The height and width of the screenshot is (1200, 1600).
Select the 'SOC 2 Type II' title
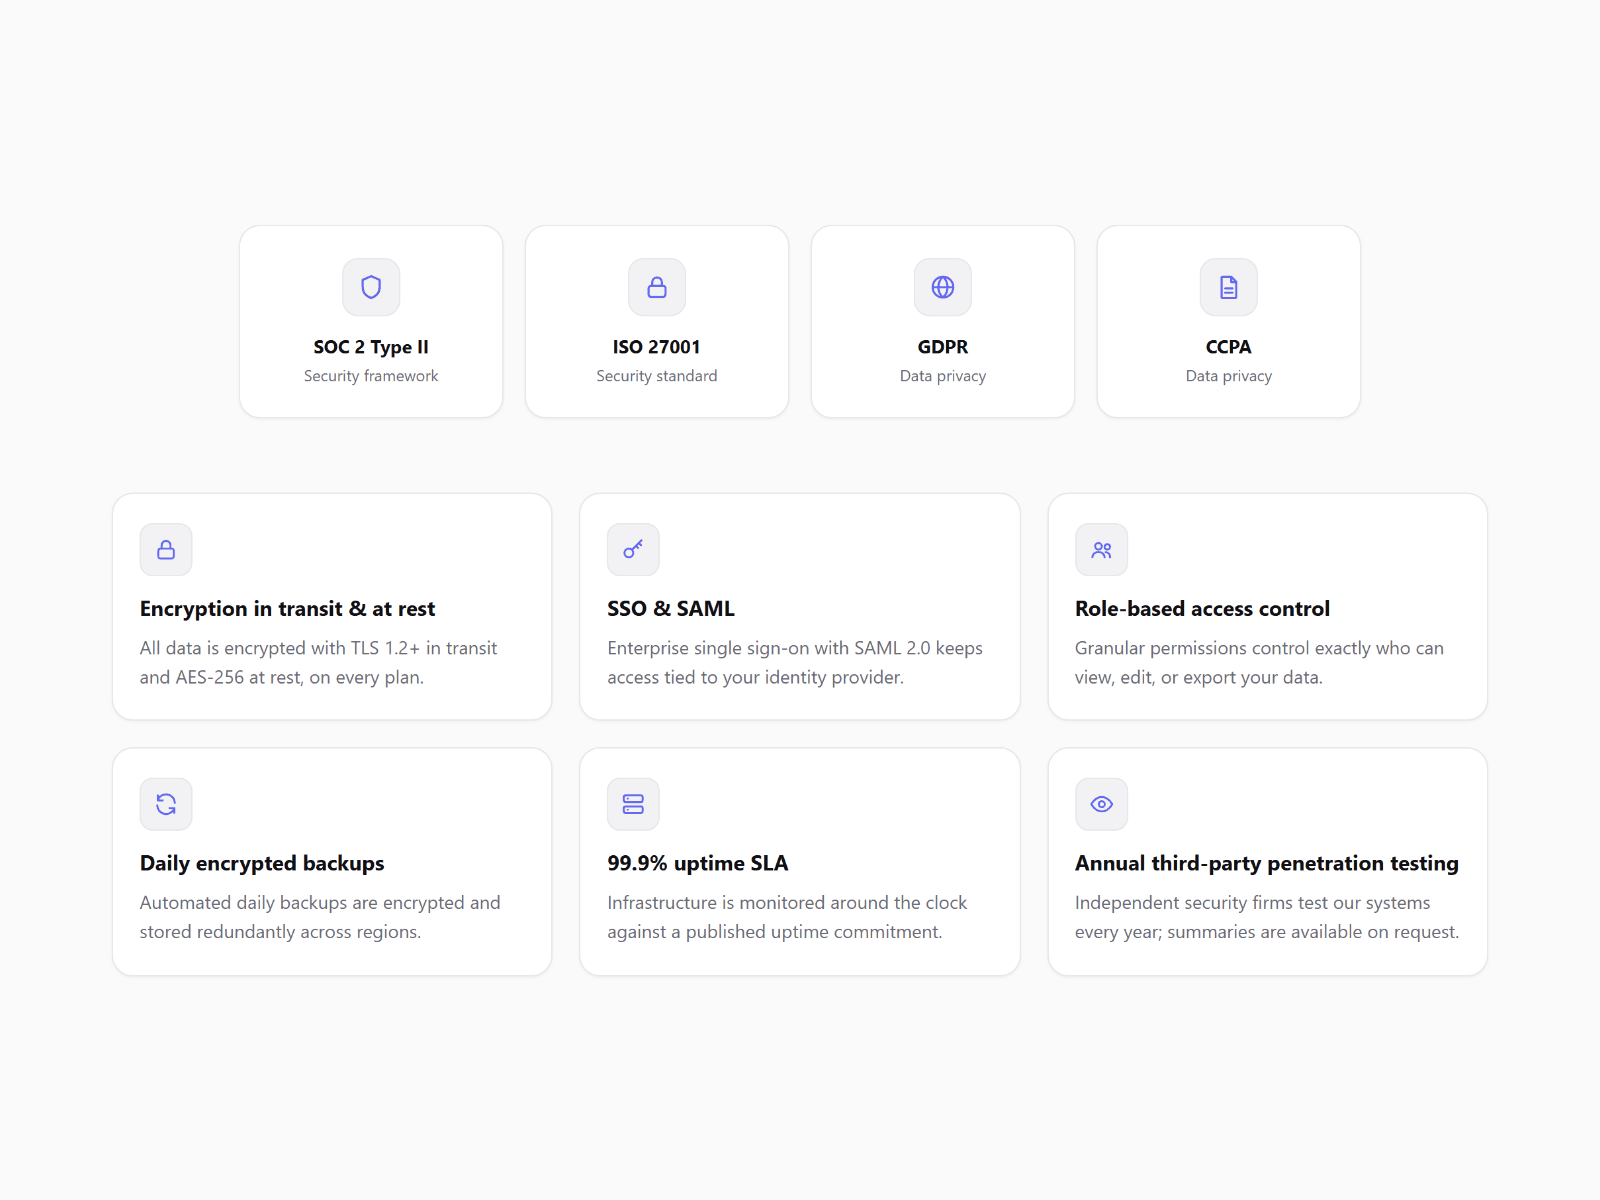click(x=371, y=347)
